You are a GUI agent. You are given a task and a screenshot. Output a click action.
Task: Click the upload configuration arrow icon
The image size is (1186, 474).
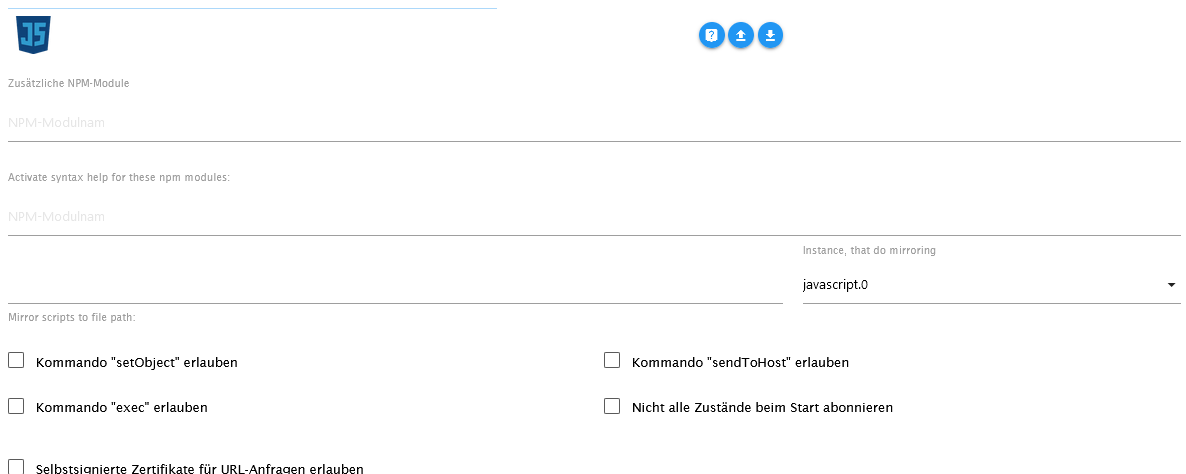pos(741,35)
